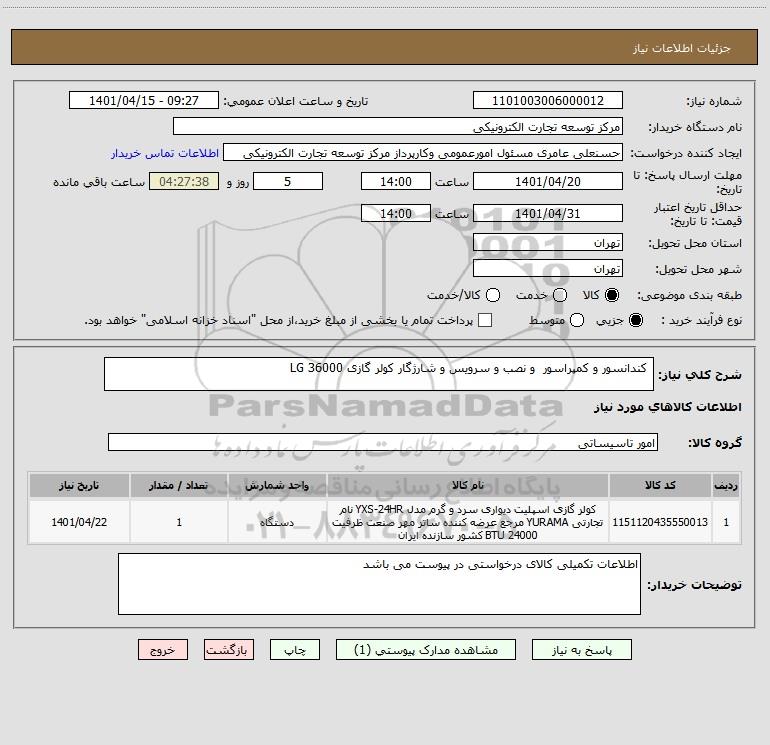
Task: Click the ردیف column header
Action: click(726, 485)
